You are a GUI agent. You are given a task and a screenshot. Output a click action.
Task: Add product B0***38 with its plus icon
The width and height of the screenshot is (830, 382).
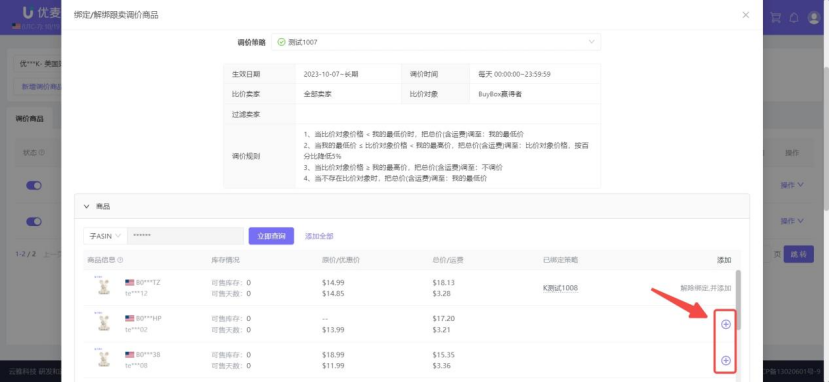click(x=726, y=360)
